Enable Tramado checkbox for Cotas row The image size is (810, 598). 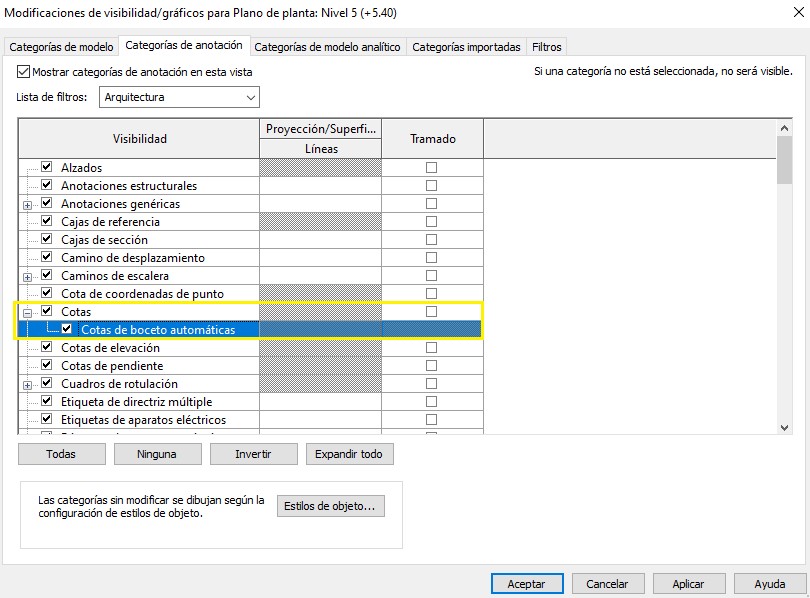tap(432, 312)
